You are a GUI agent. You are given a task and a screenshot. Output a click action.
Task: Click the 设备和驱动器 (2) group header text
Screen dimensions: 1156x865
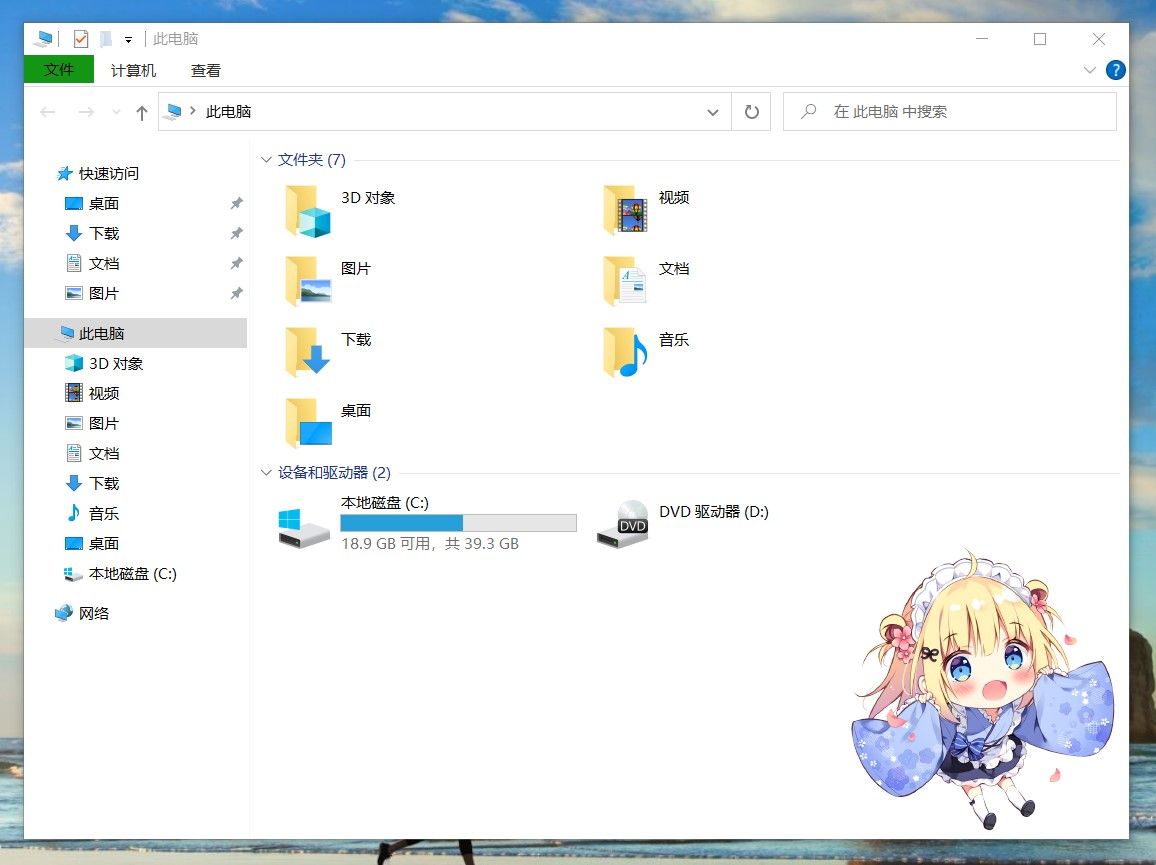tap(334, 473)
